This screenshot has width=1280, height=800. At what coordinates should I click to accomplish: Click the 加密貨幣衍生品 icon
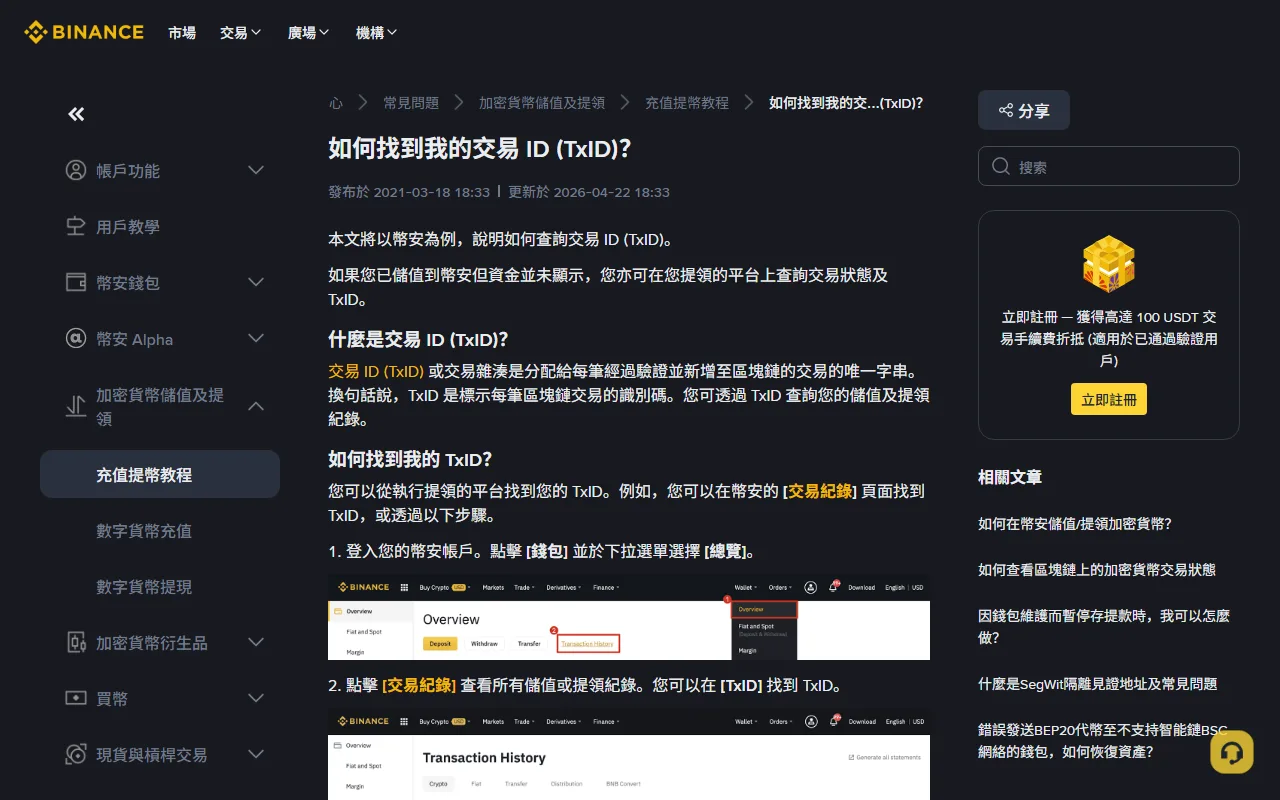coord(76,642)
